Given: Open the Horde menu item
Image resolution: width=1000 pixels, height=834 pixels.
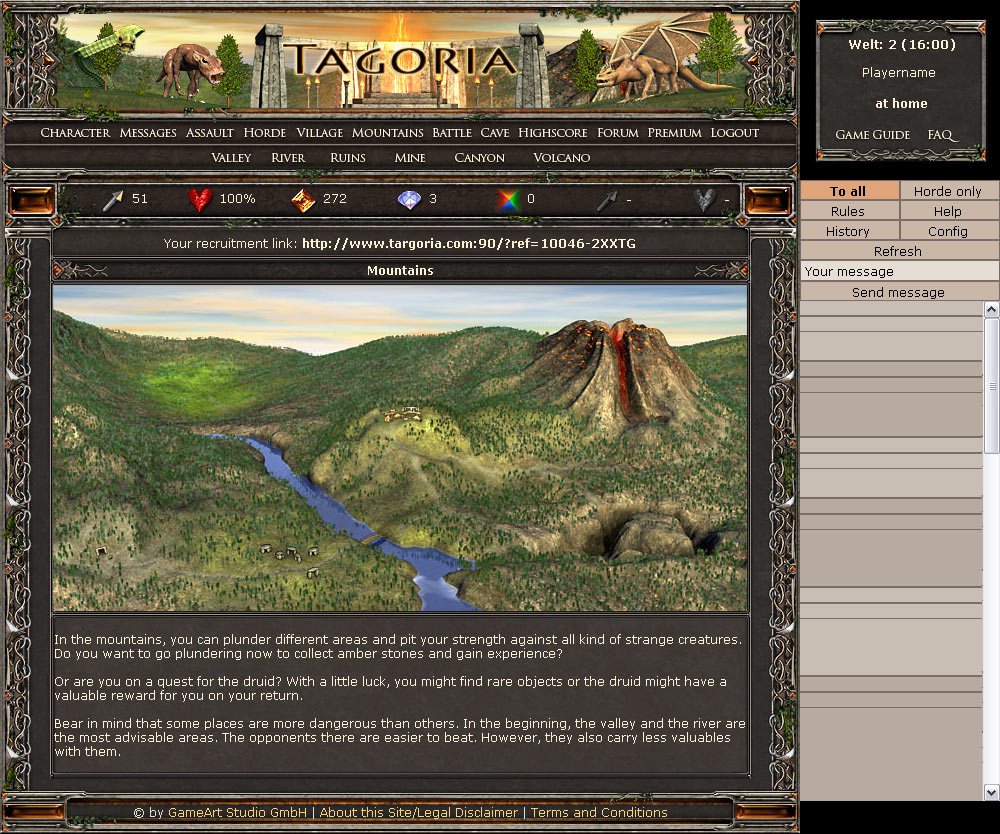Looking at the screenshot, I should coord(265,133).
